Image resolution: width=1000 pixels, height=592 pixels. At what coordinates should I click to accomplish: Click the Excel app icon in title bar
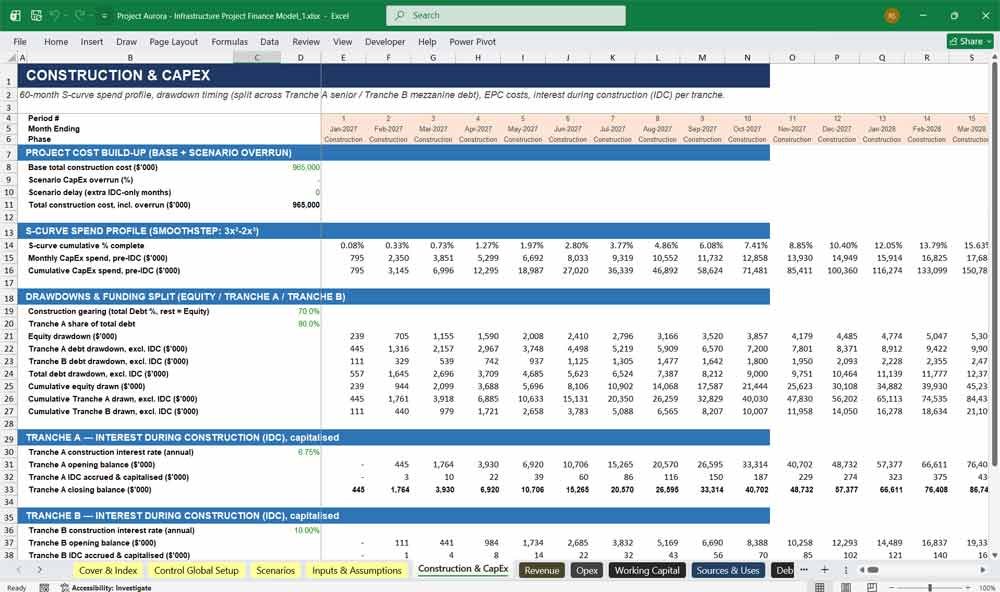(15, 15)
